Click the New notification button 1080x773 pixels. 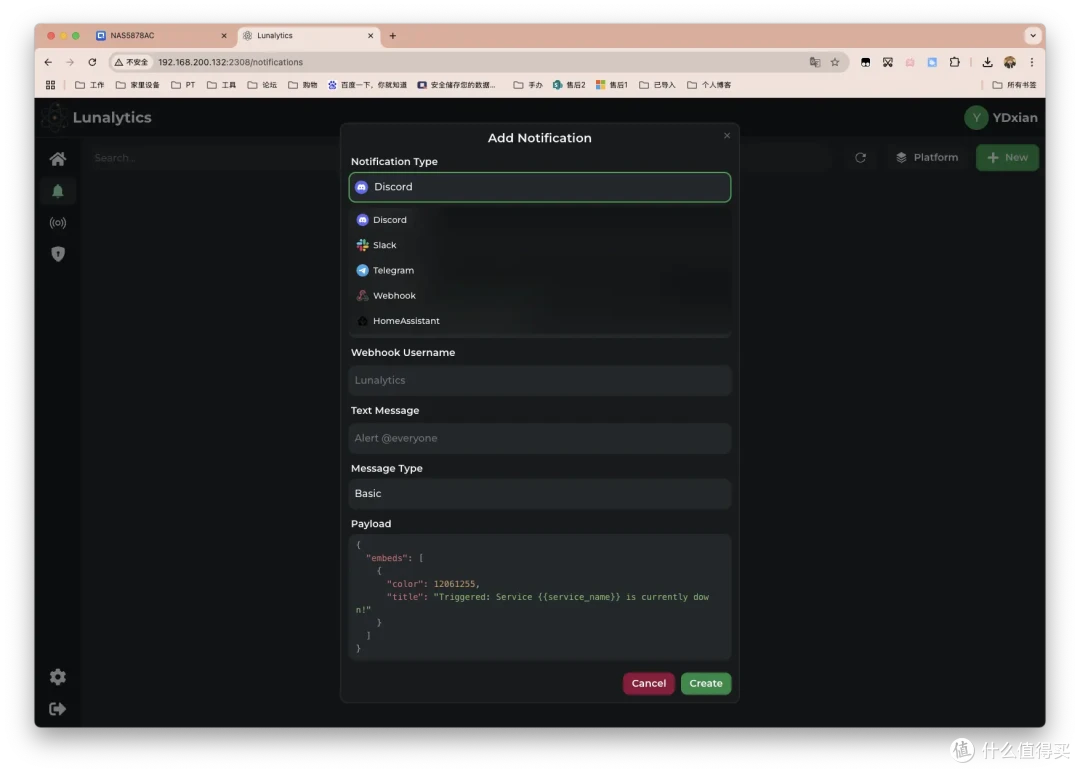(1007, 158)
